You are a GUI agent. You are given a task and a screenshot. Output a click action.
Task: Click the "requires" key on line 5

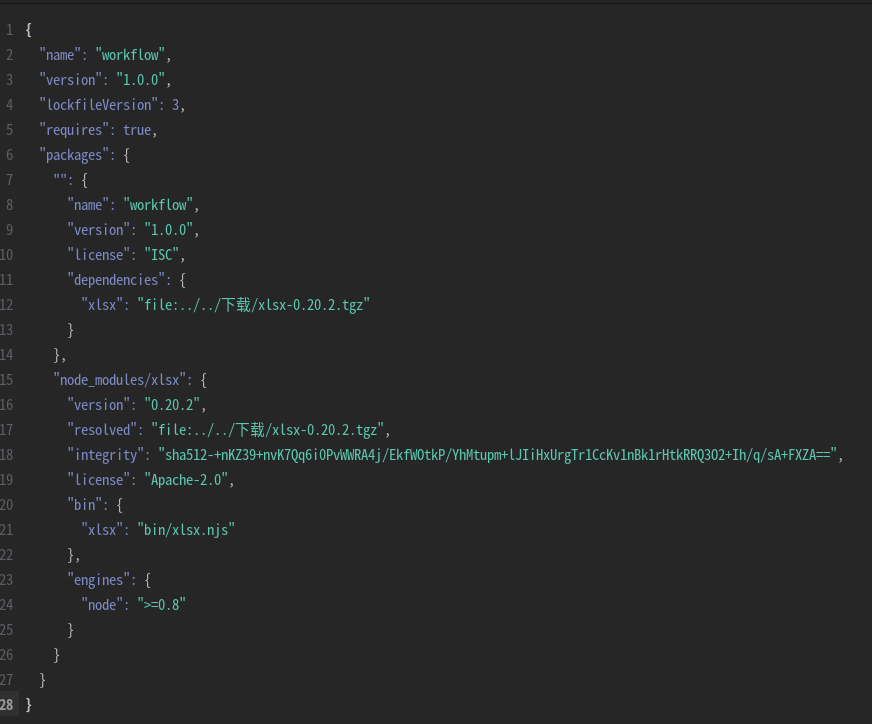74,130
